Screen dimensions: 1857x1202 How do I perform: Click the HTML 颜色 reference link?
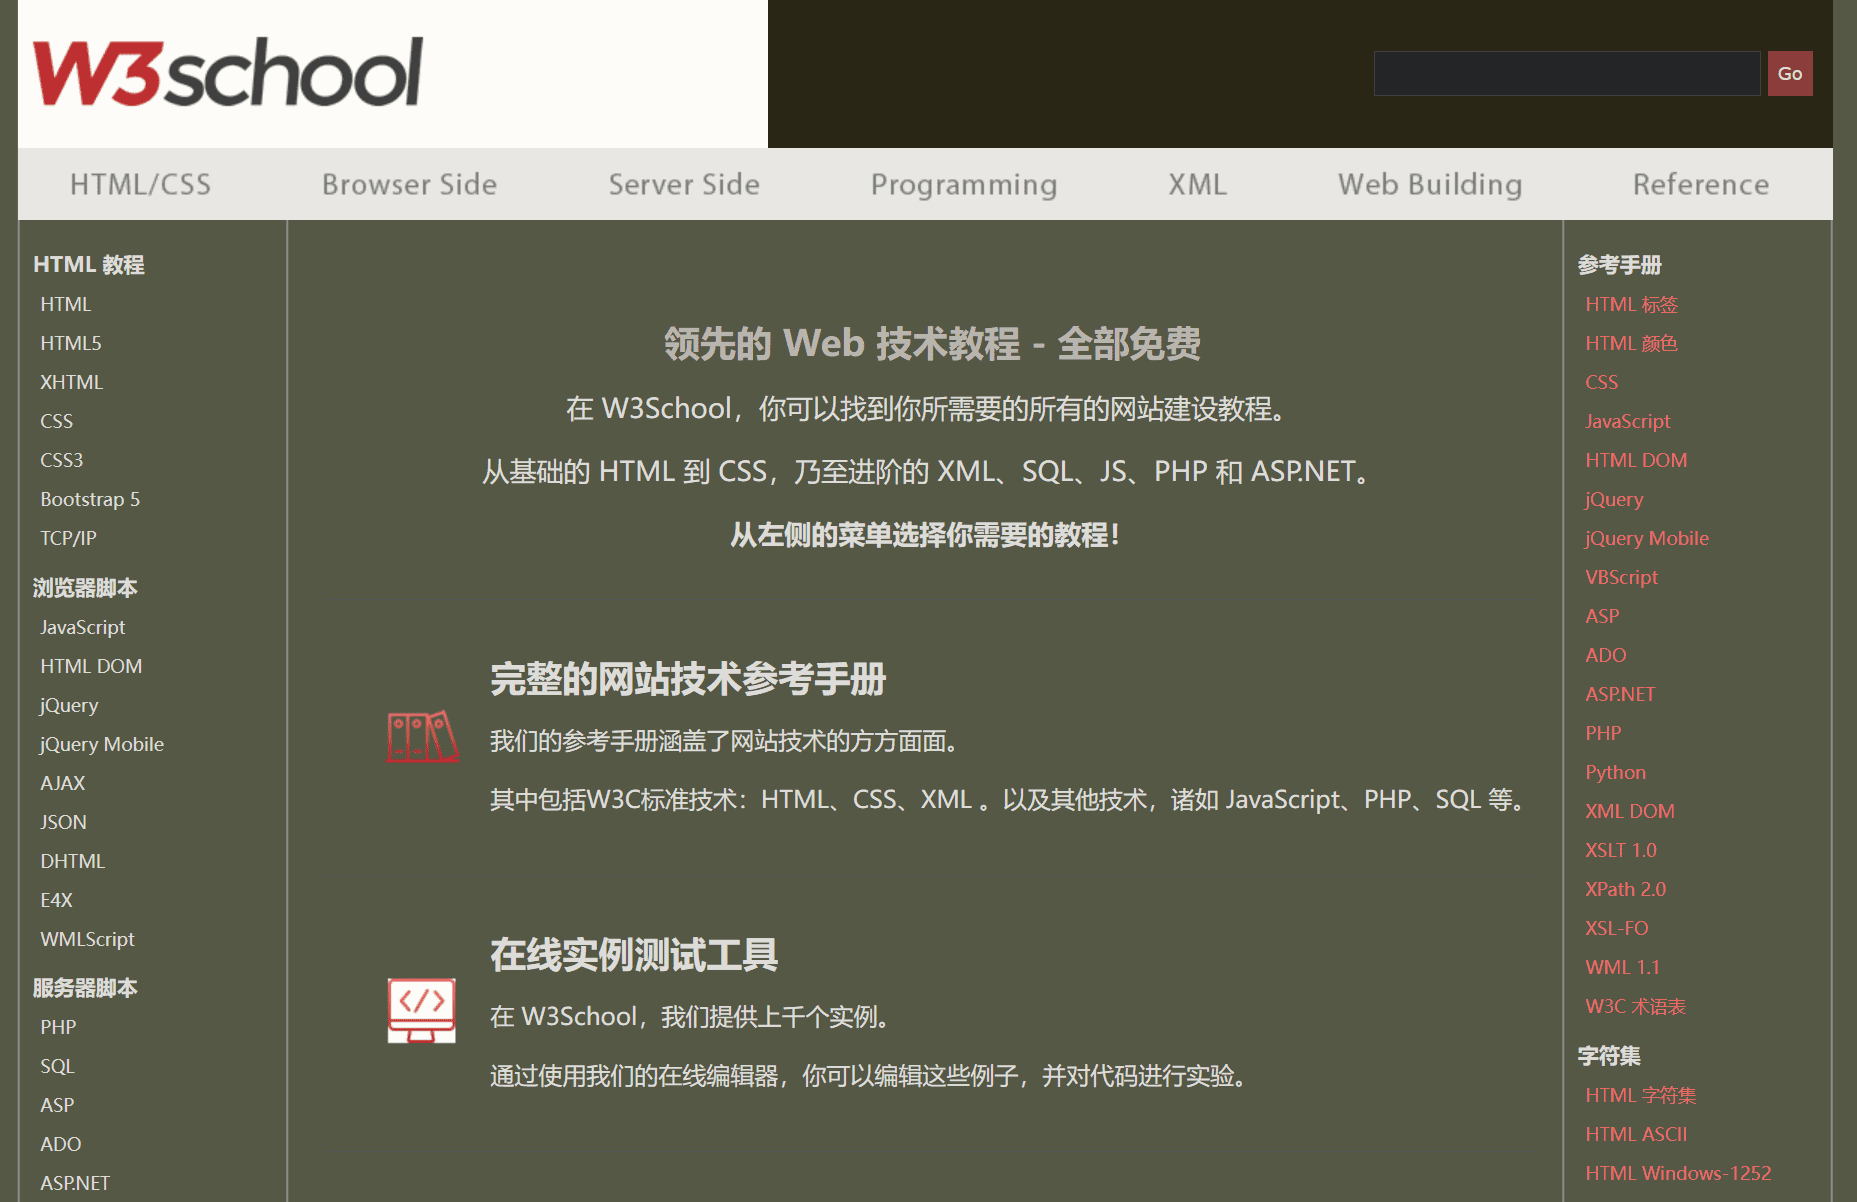pyautogui.click(x=1632, y=343)
